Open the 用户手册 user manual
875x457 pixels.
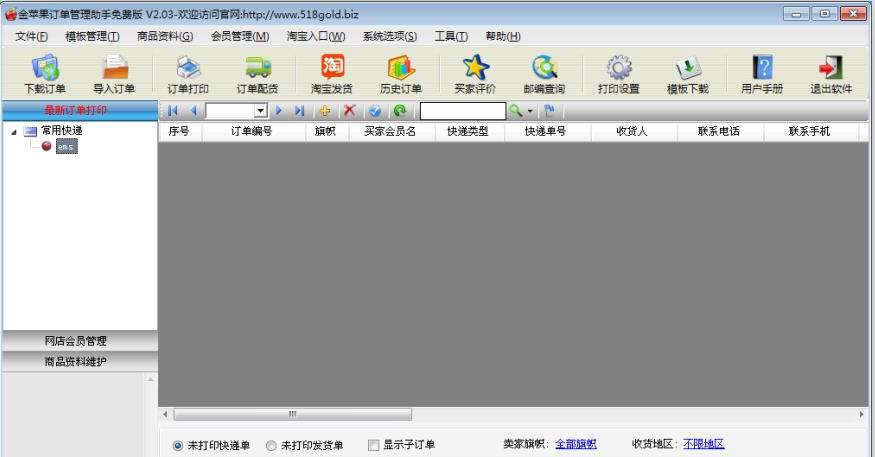click(x=762, y=74)
